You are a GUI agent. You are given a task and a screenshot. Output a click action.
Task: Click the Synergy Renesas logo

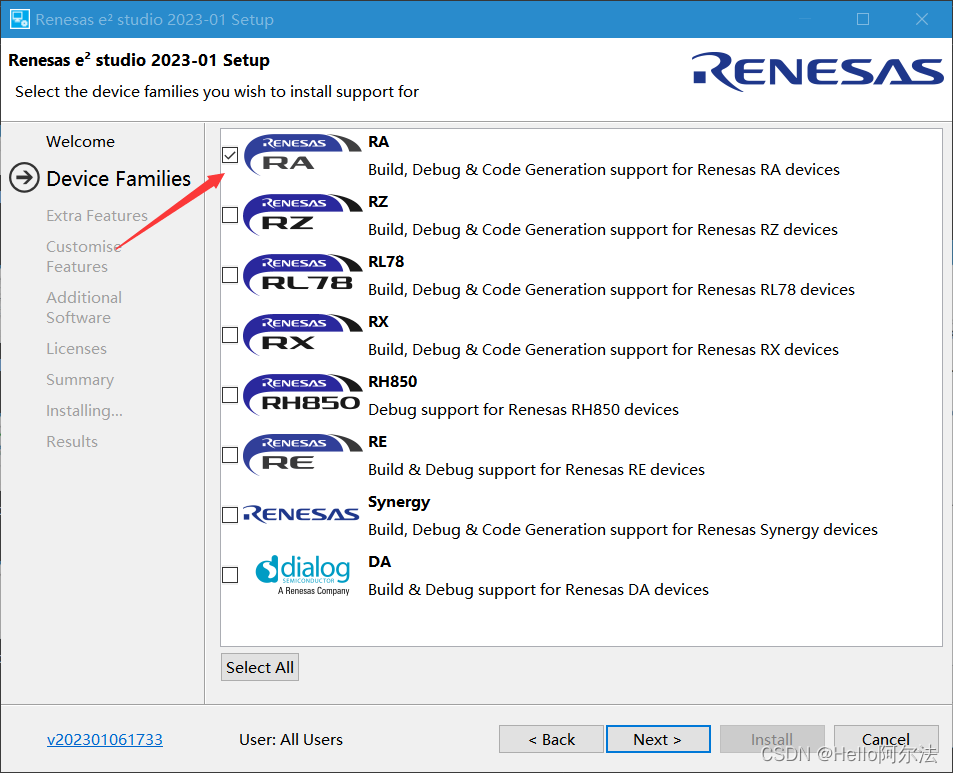click(x=301, y=514)
